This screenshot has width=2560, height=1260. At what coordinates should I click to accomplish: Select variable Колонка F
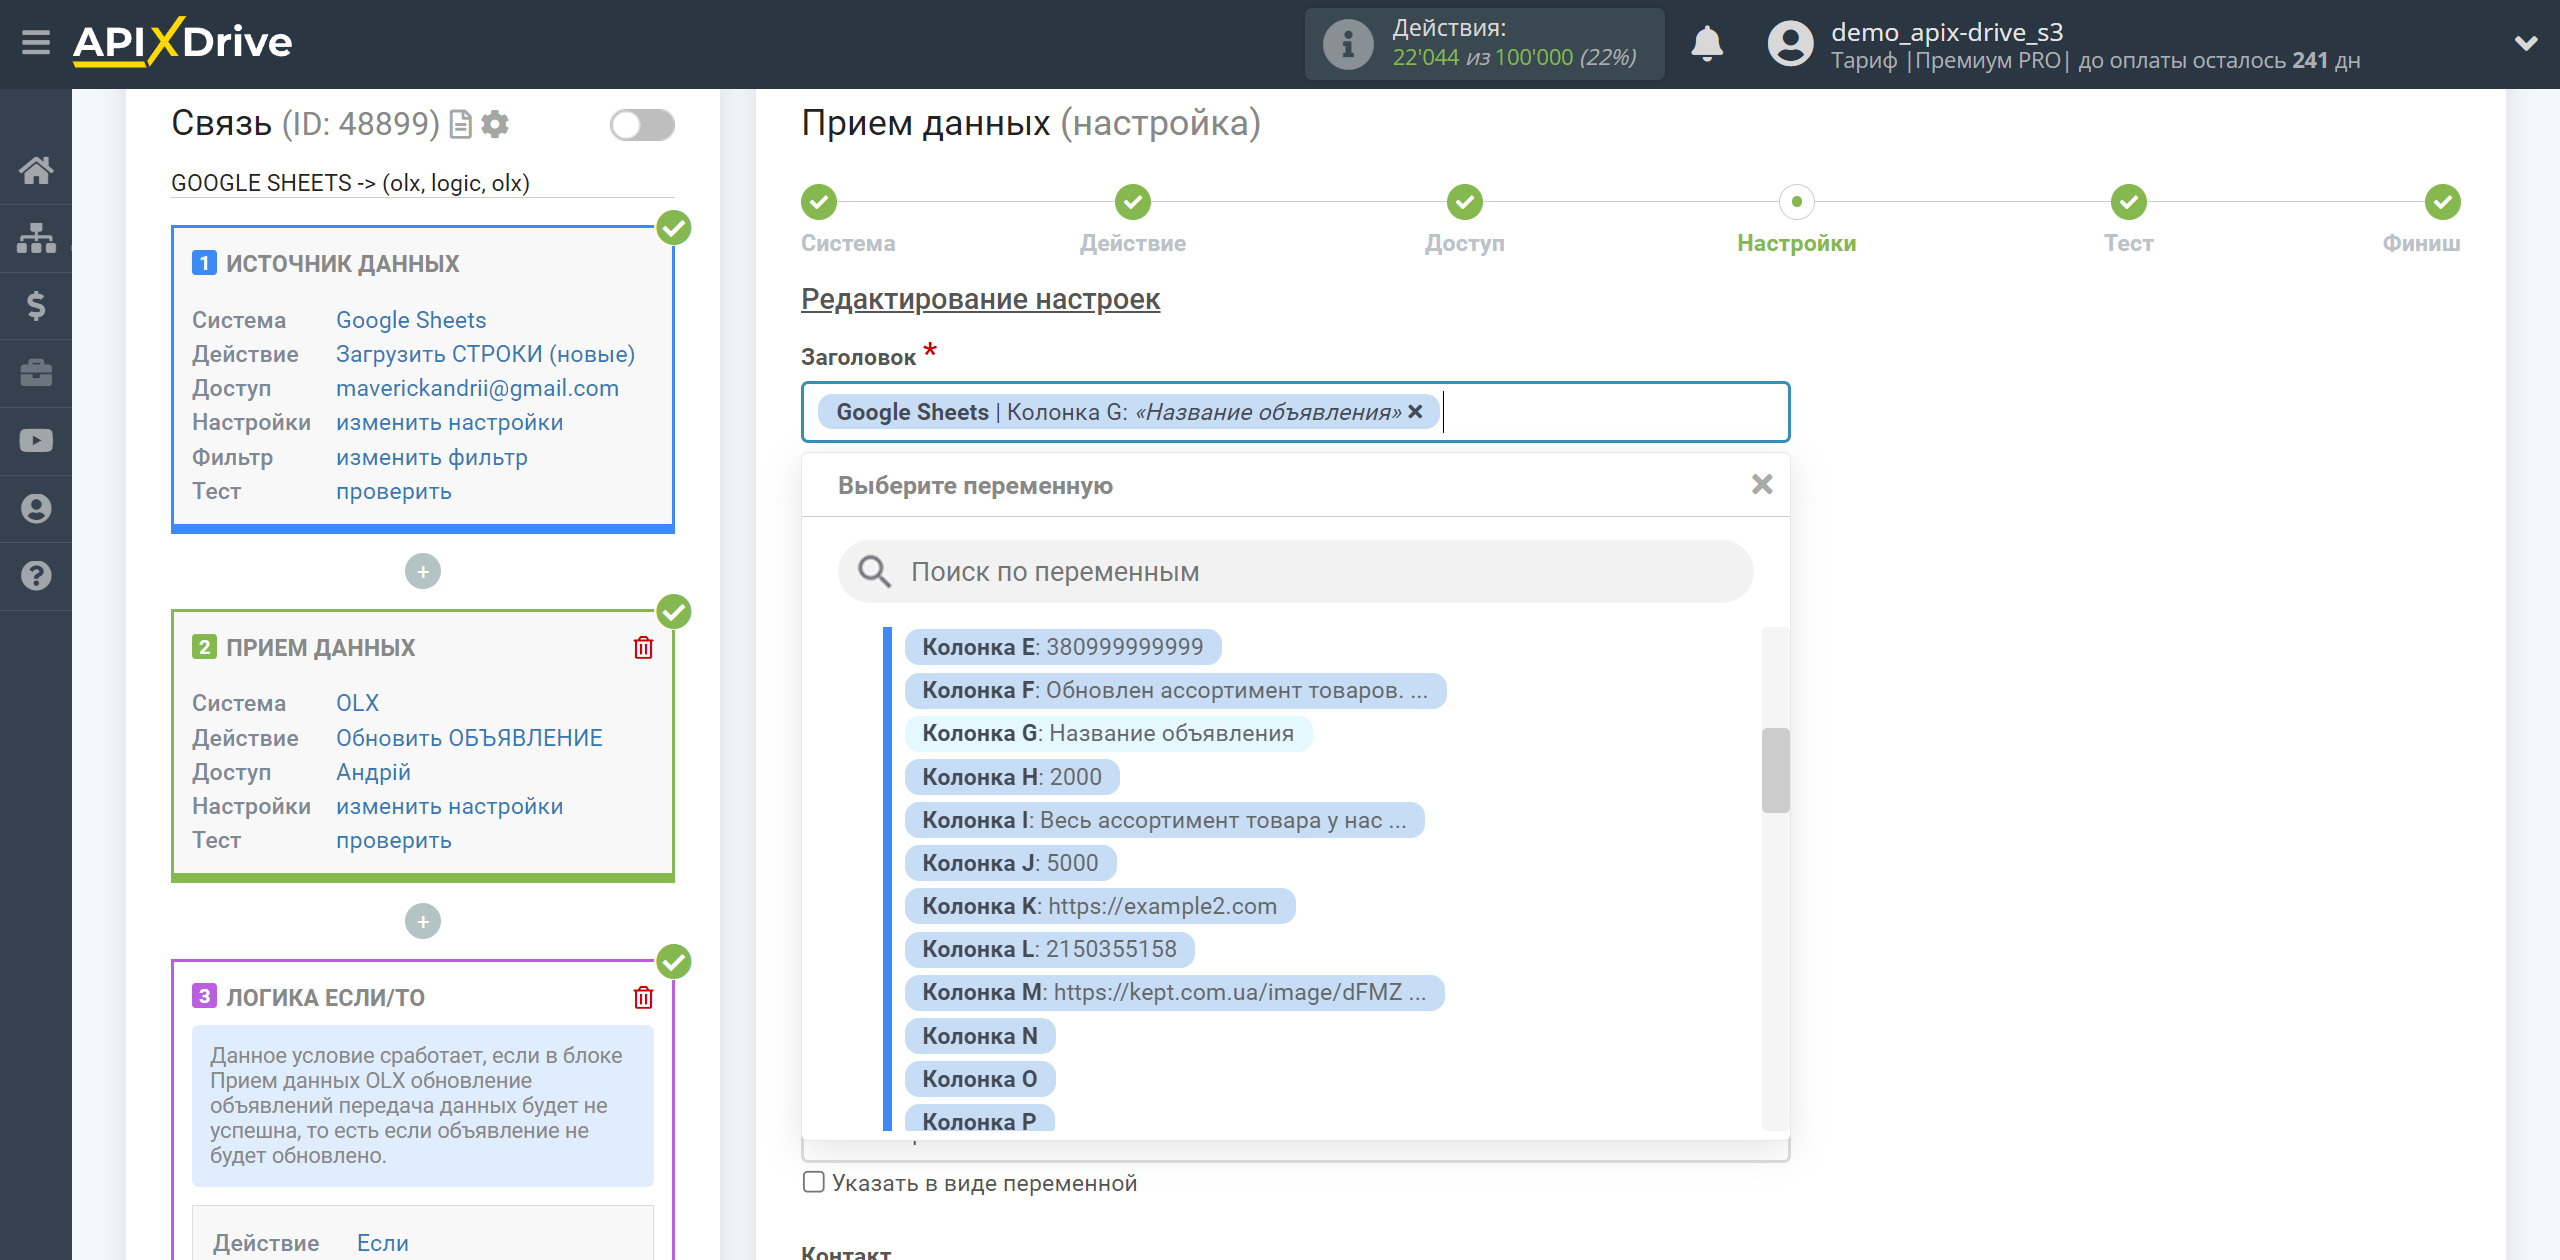pos(1175,690)
